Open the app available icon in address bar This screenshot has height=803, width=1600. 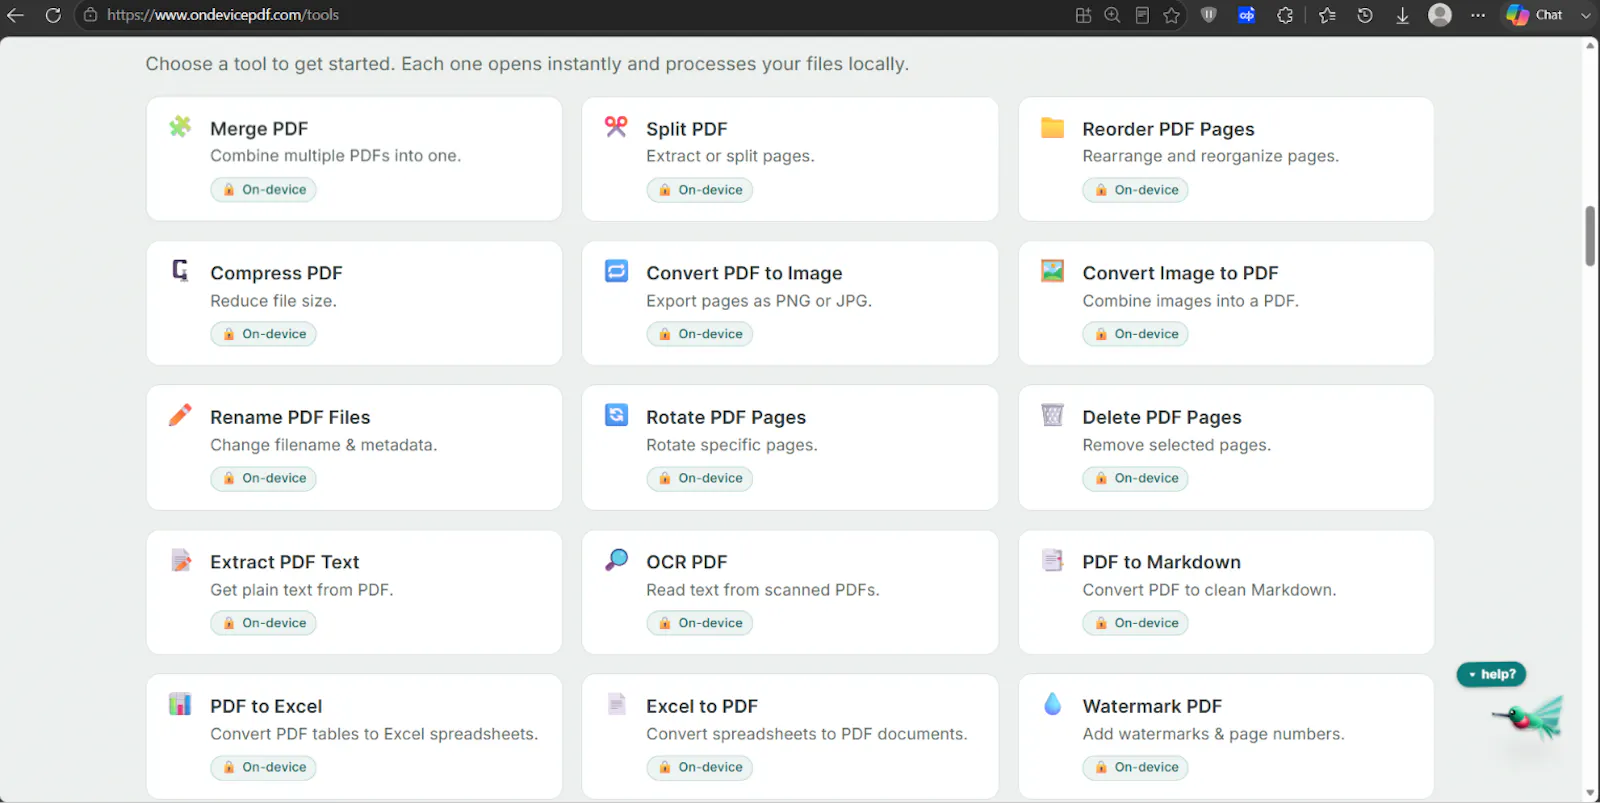point(1083,15)
